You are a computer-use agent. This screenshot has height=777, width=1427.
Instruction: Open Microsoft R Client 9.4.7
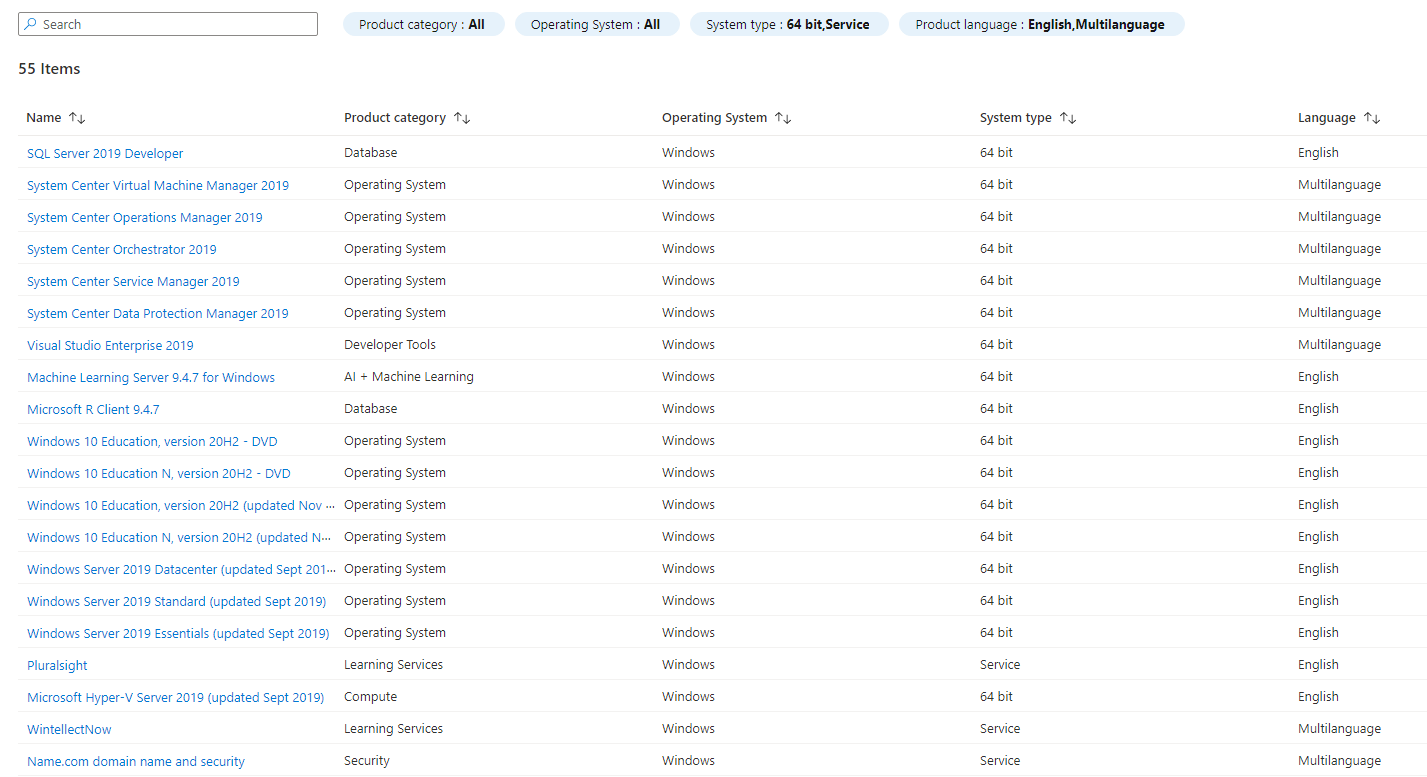[x=93, y=409]
